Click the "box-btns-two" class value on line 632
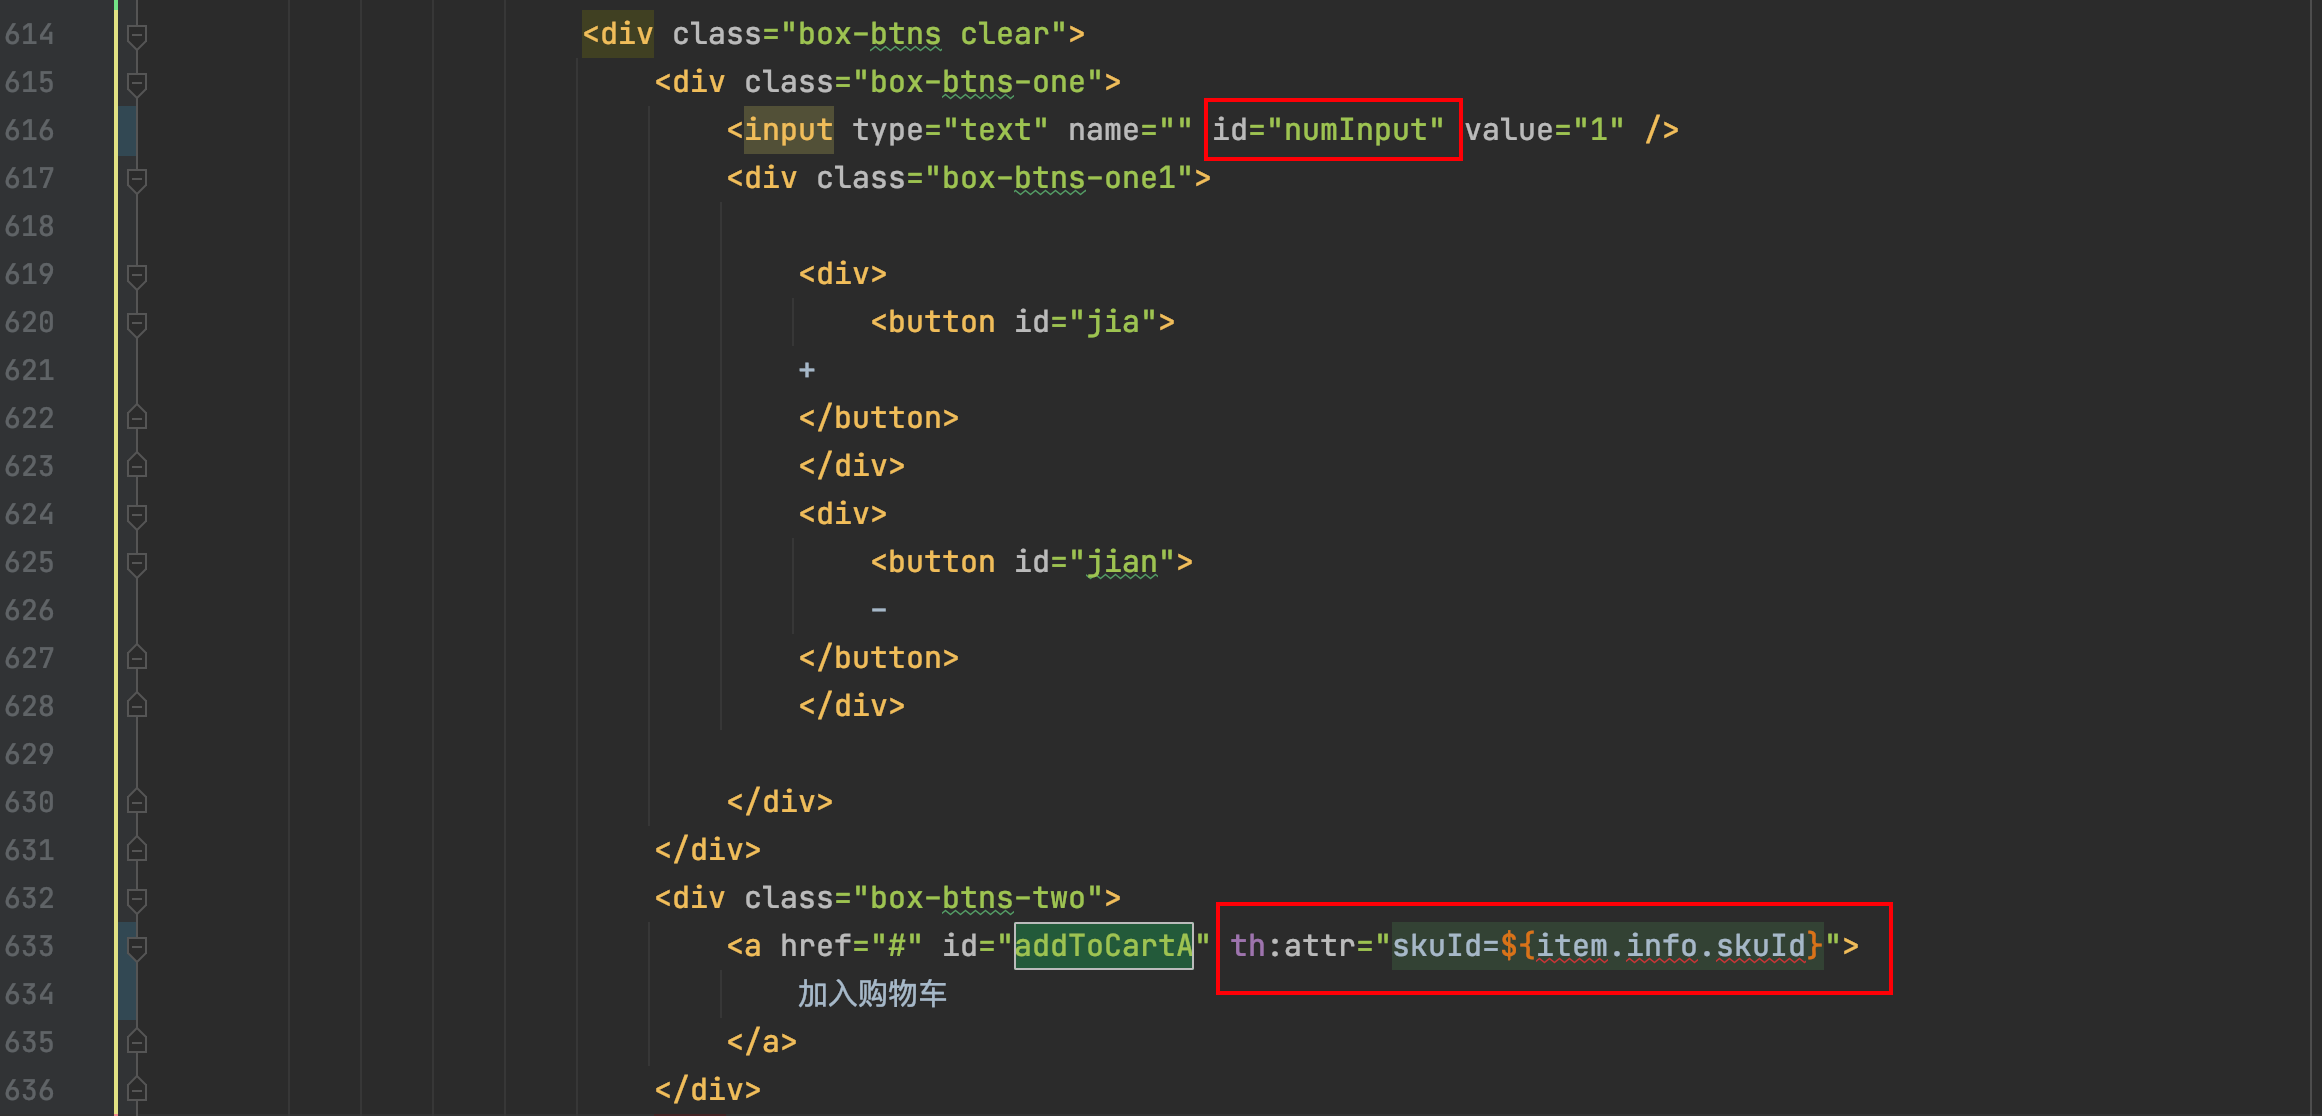2322x1116 pixels. pos(978,898)
